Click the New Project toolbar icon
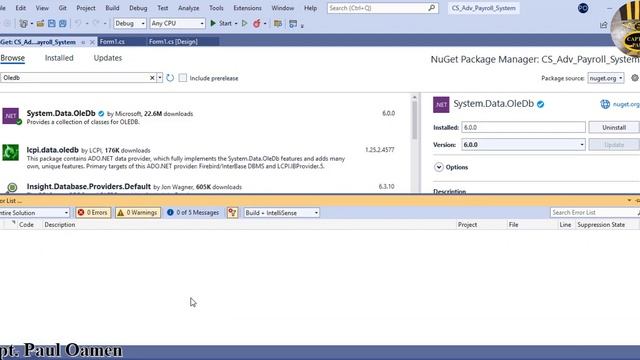The image size is (640, 360). (x=23, y=24)
